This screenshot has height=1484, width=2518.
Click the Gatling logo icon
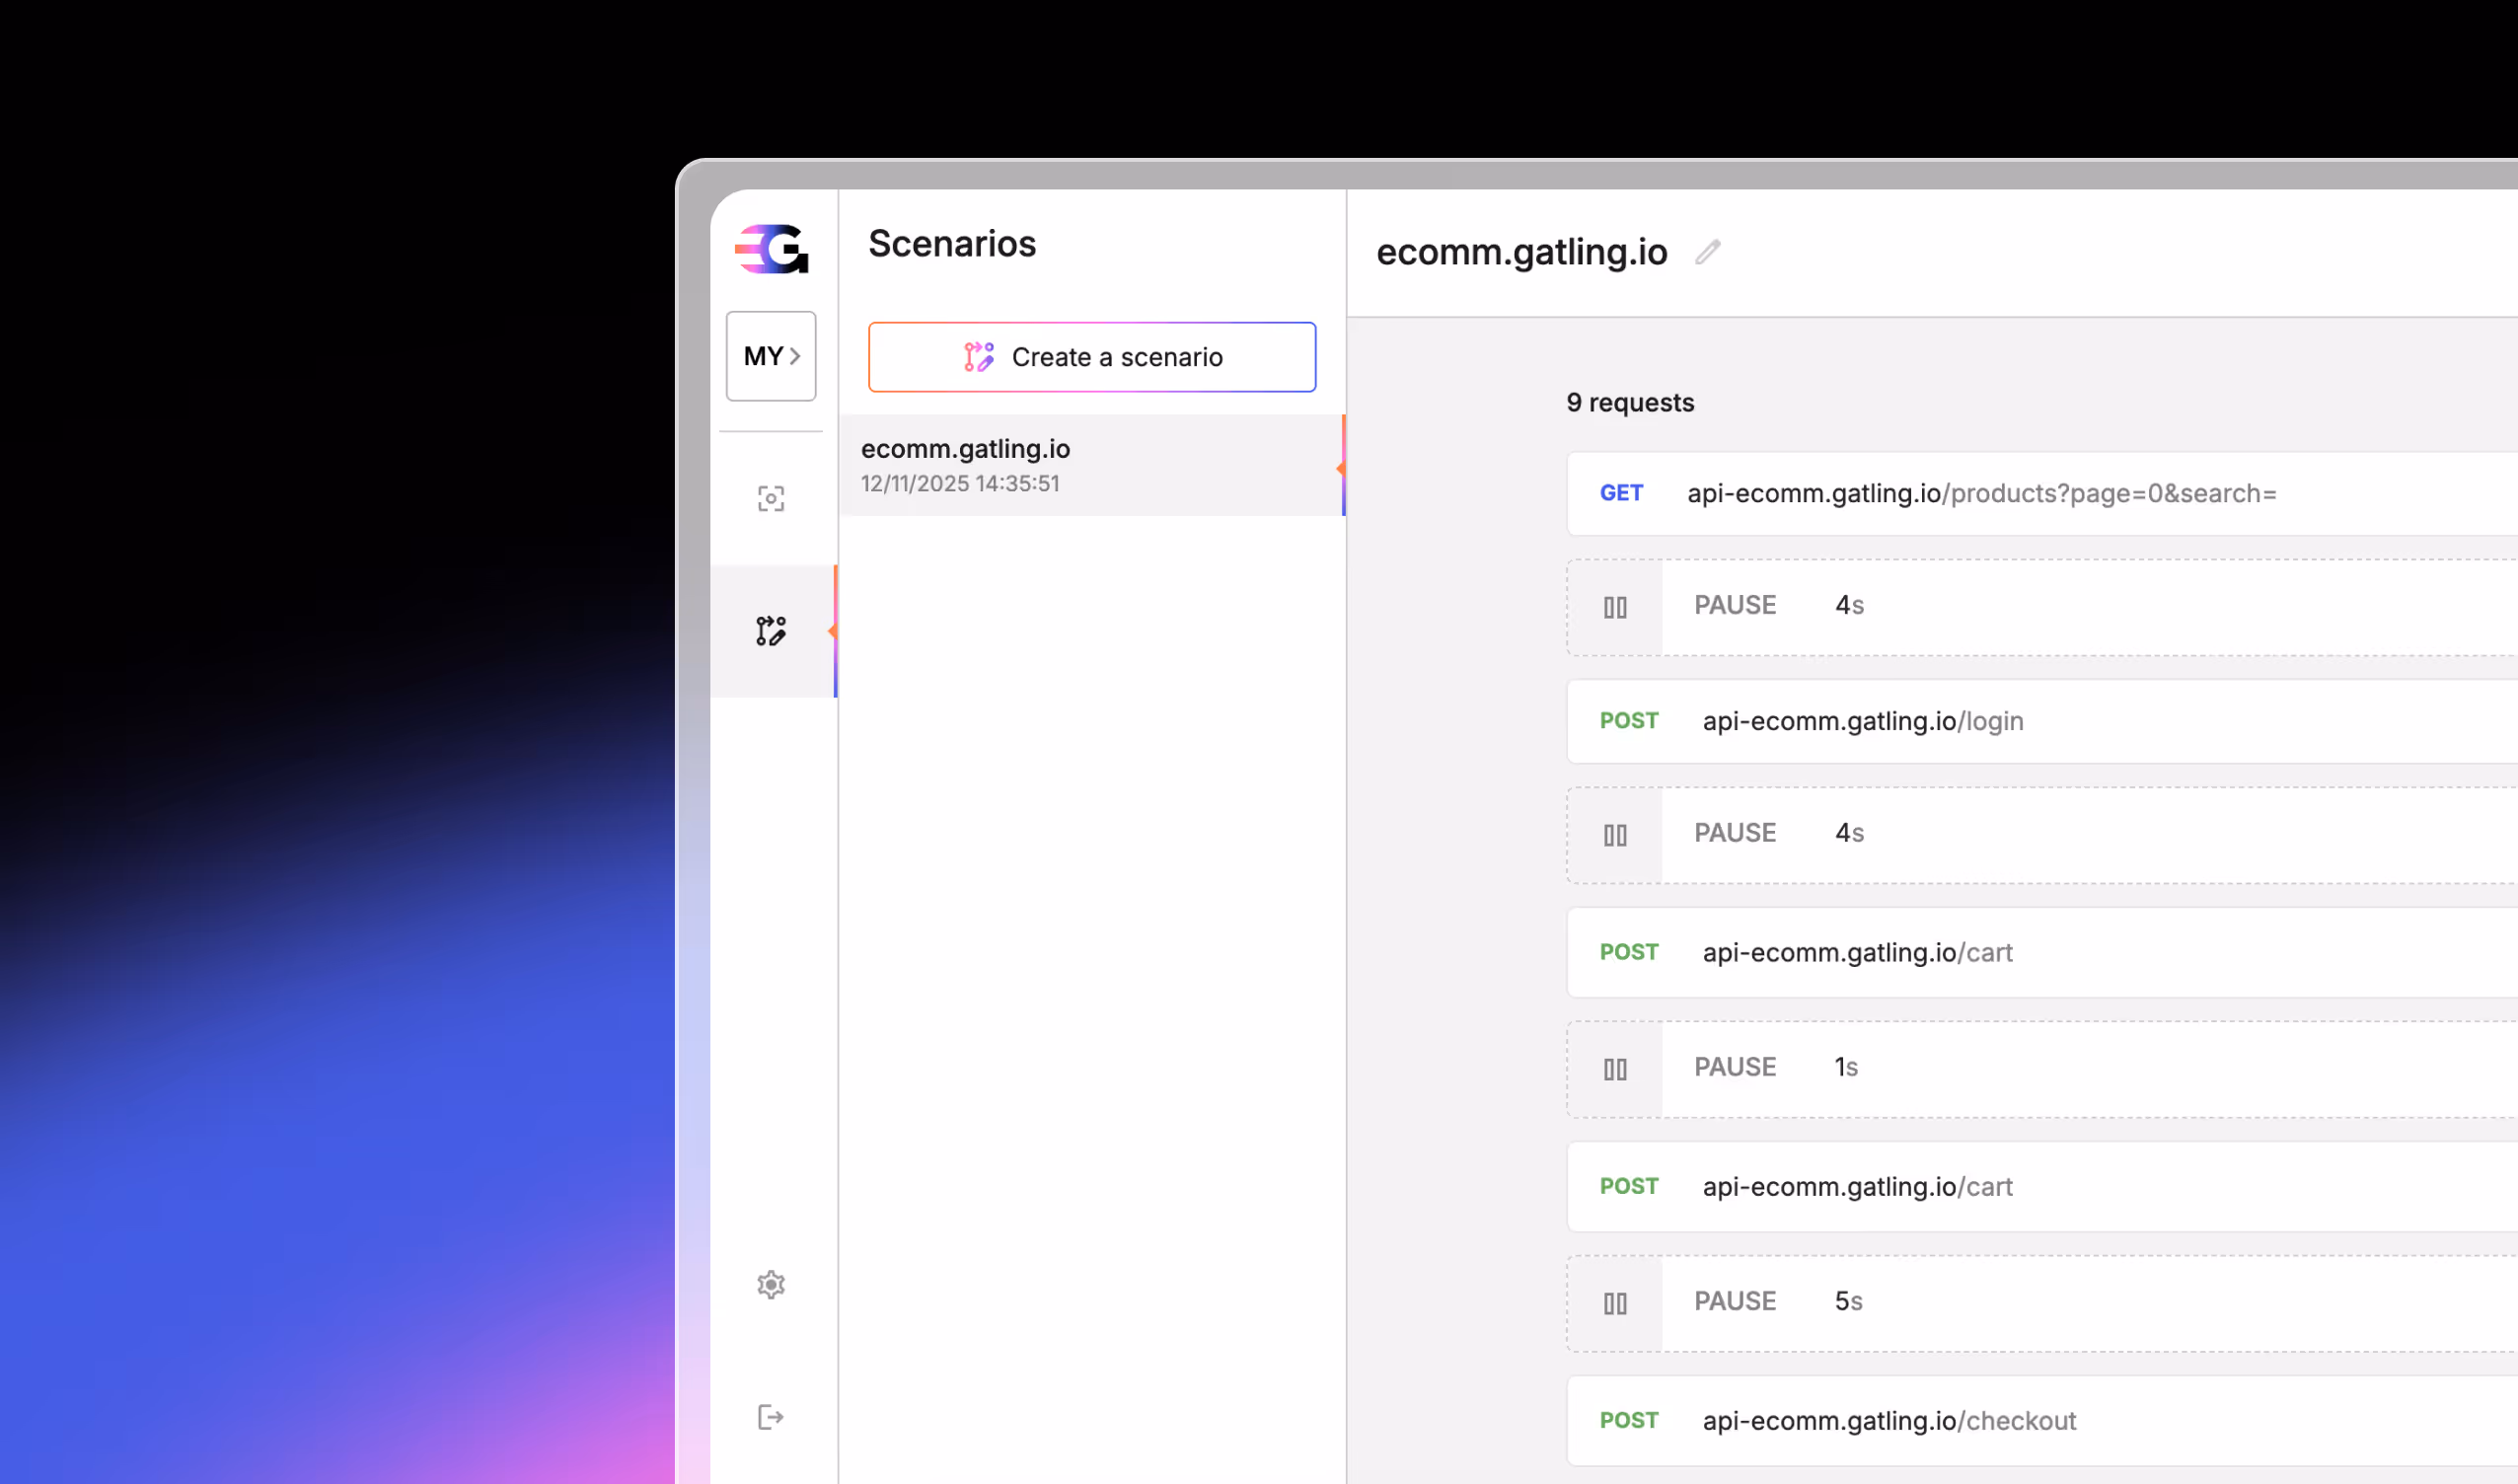click(771, 249)
